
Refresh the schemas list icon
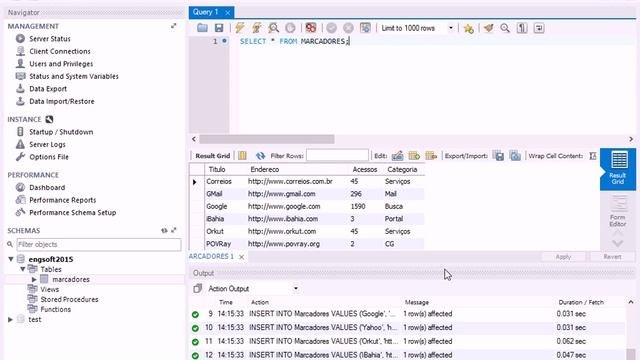pyautogui.click(x=164, y=231)
